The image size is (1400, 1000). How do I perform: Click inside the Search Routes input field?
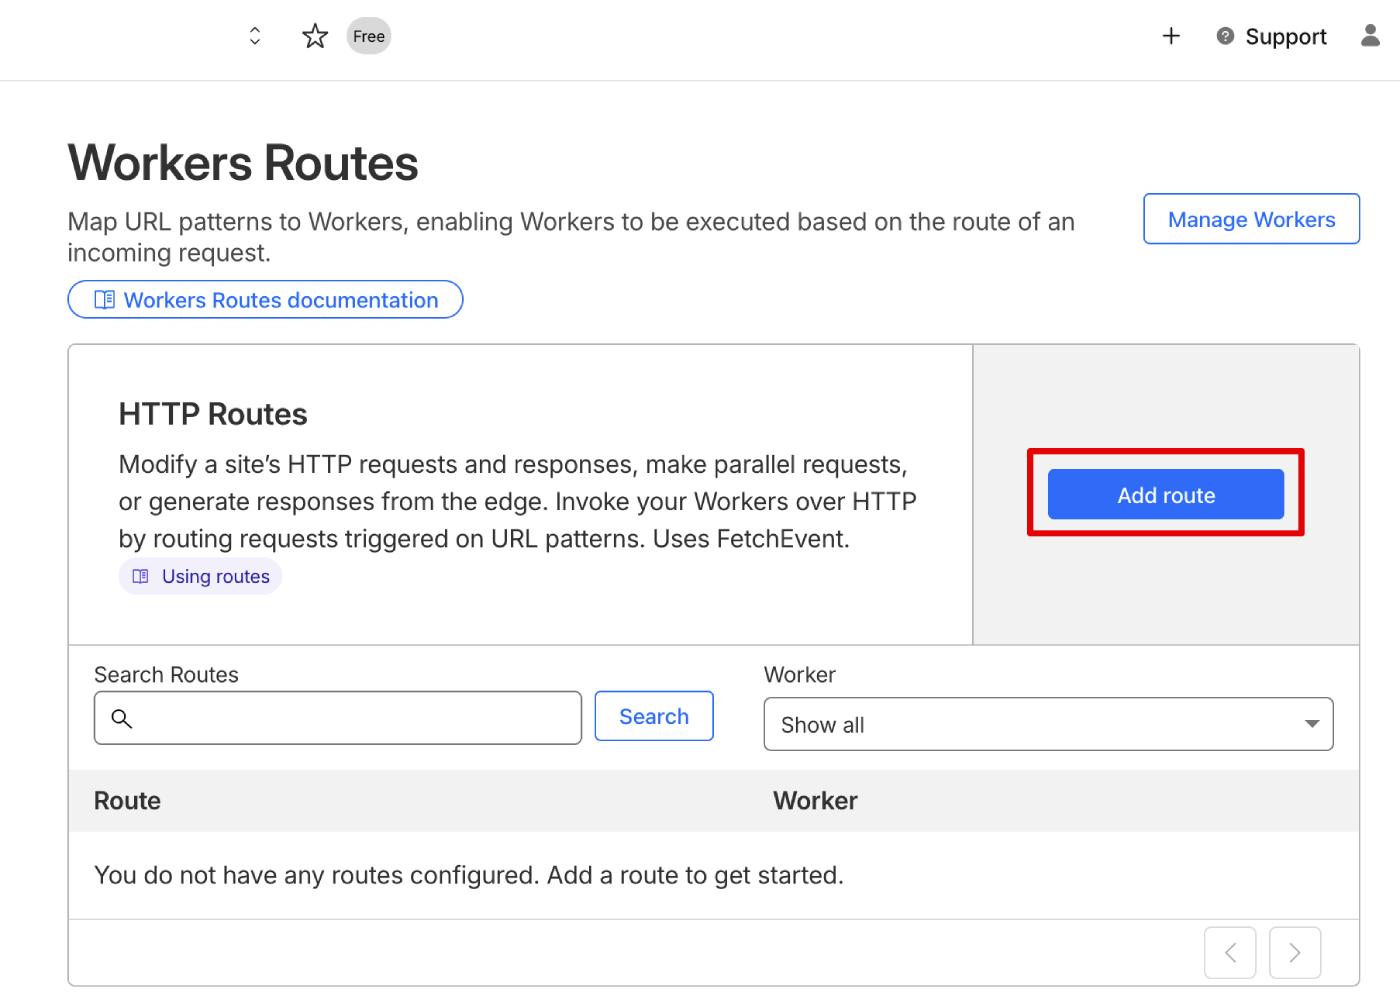coord(338,718)
